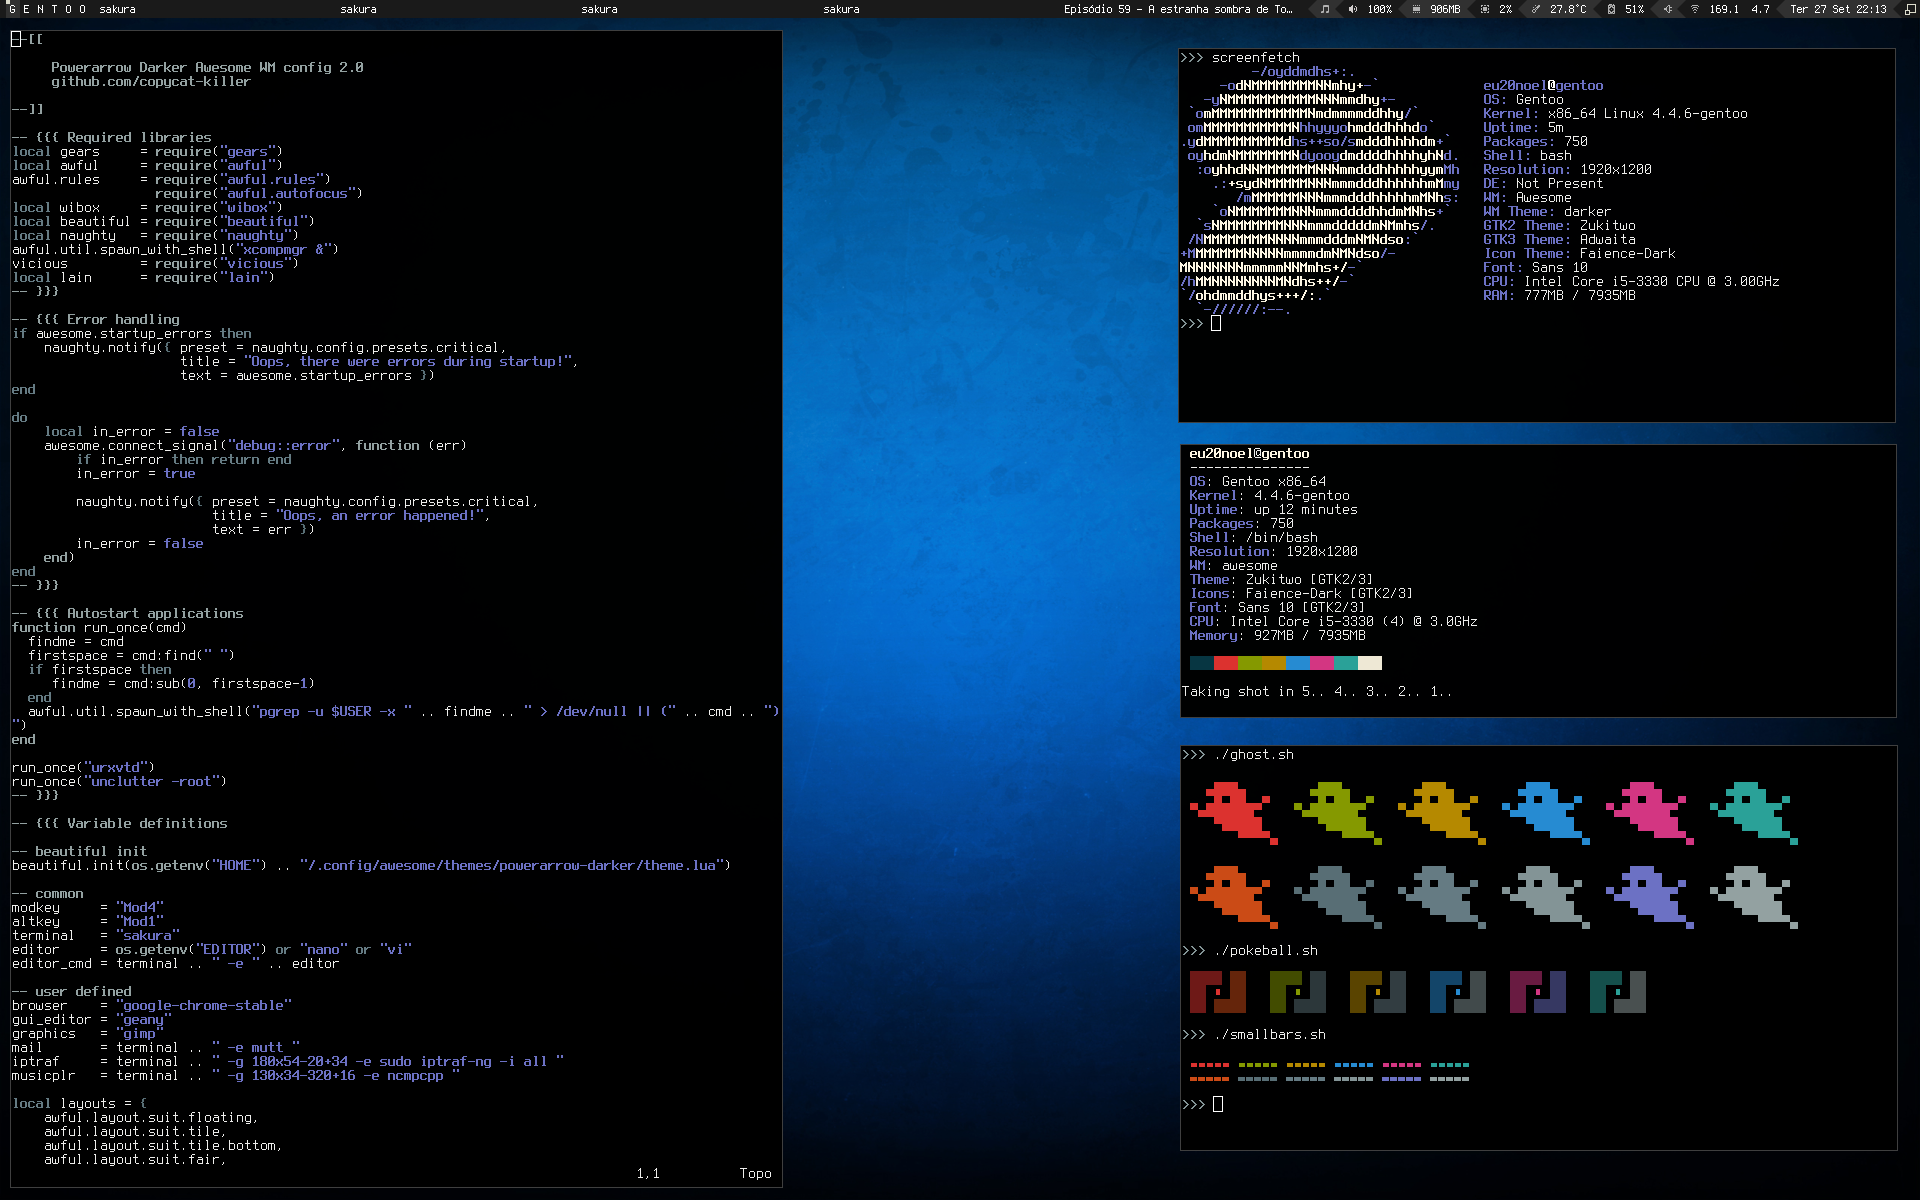Click the 'github.com/copycat-killer' line in the editor
Screen dimensions: 1920x1200
click(x=151, y=82)
